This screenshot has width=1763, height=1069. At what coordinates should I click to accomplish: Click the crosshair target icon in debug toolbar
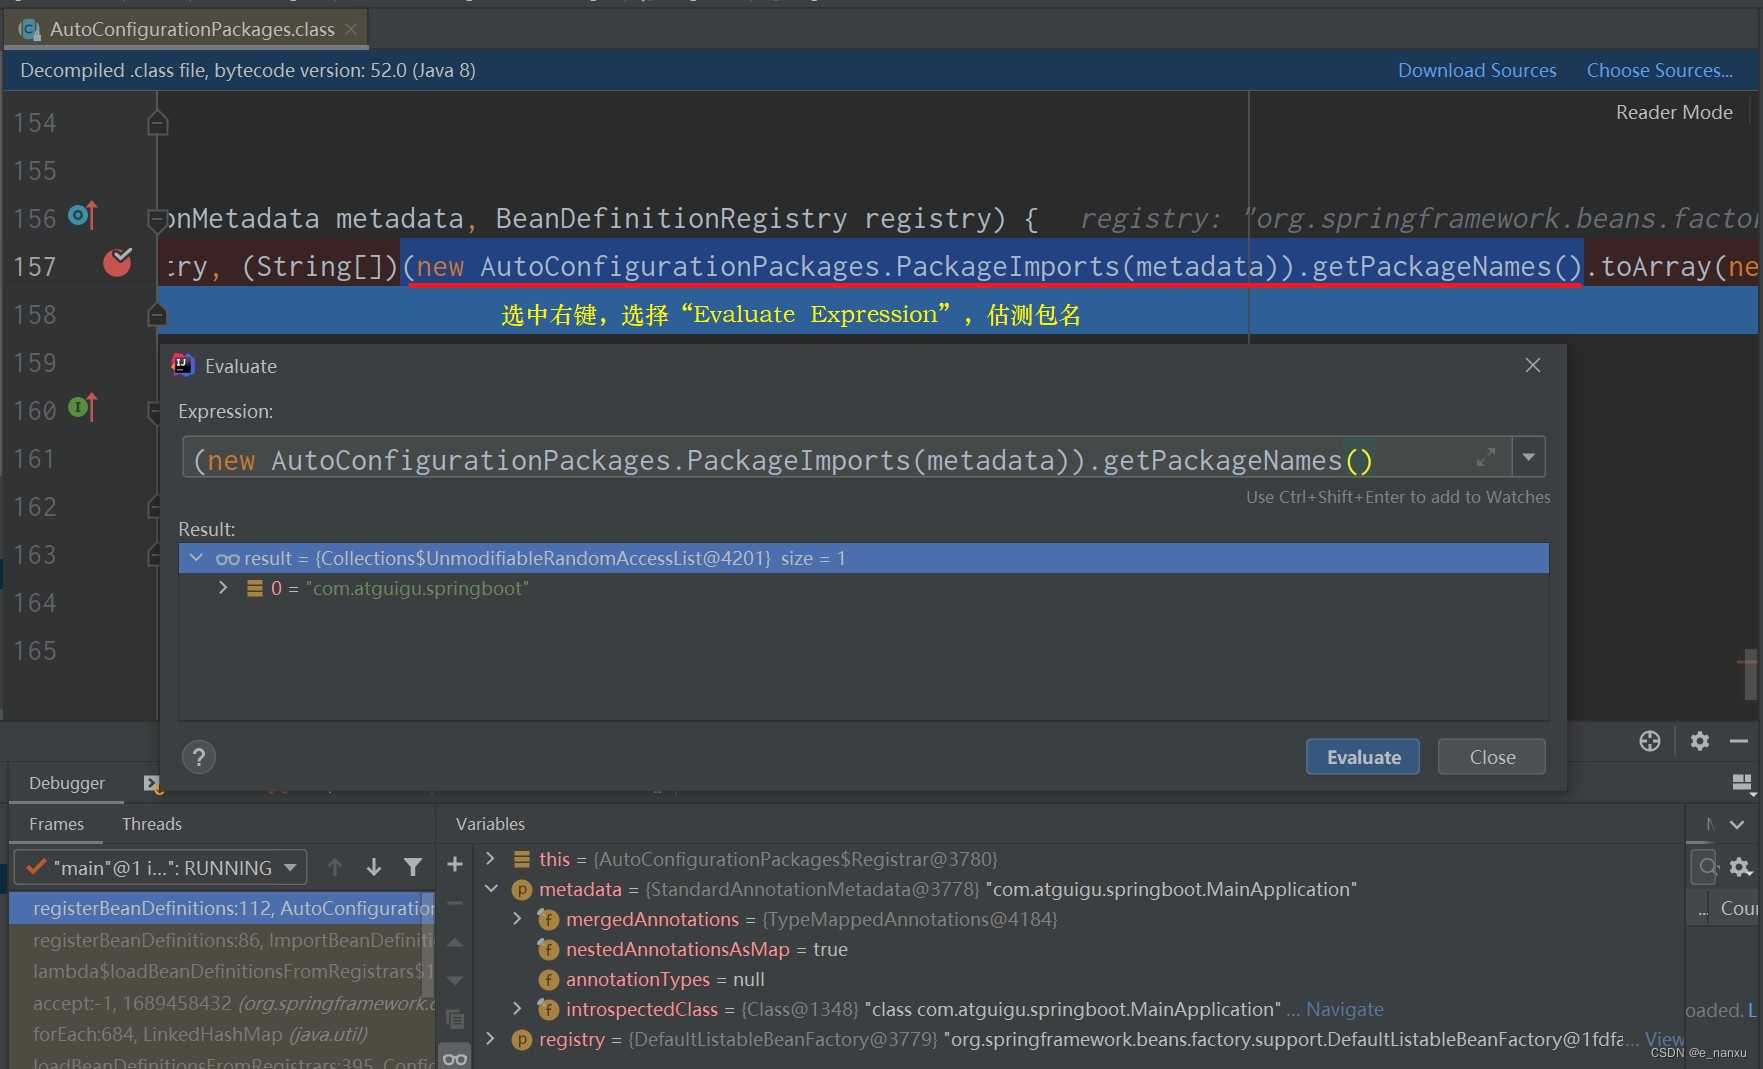coord(1650,741)
